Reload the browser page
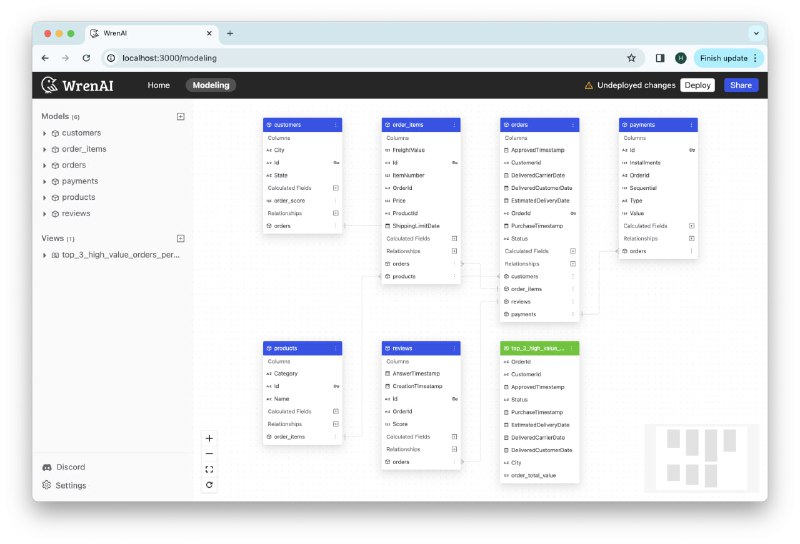This screenshot has width=800, height=544. (86, 58)
